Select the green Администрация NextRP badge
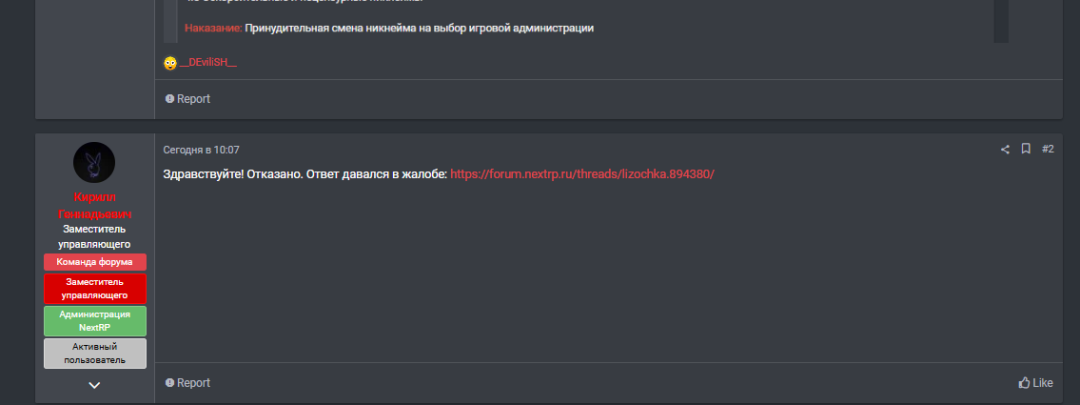The width and height of the screenshot is (1080, 405). (x=95, y=321)
